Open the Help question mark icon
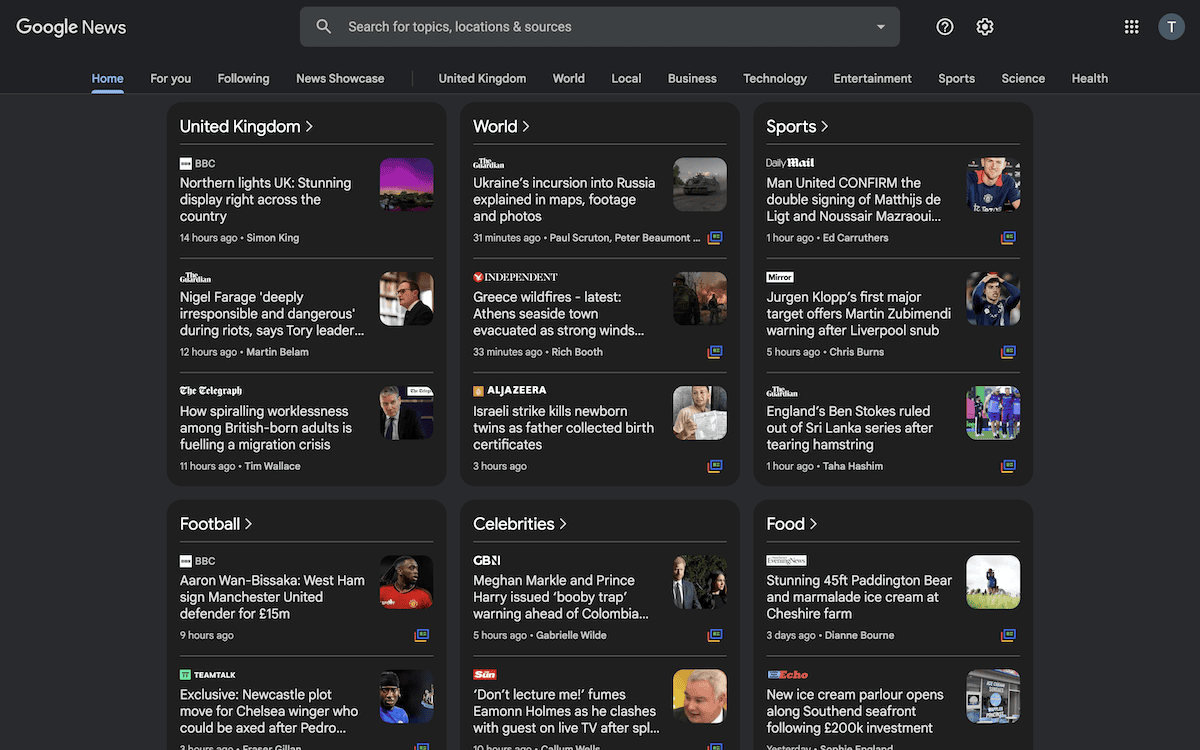The image size is (1200, 750). [x=945, y=27]
